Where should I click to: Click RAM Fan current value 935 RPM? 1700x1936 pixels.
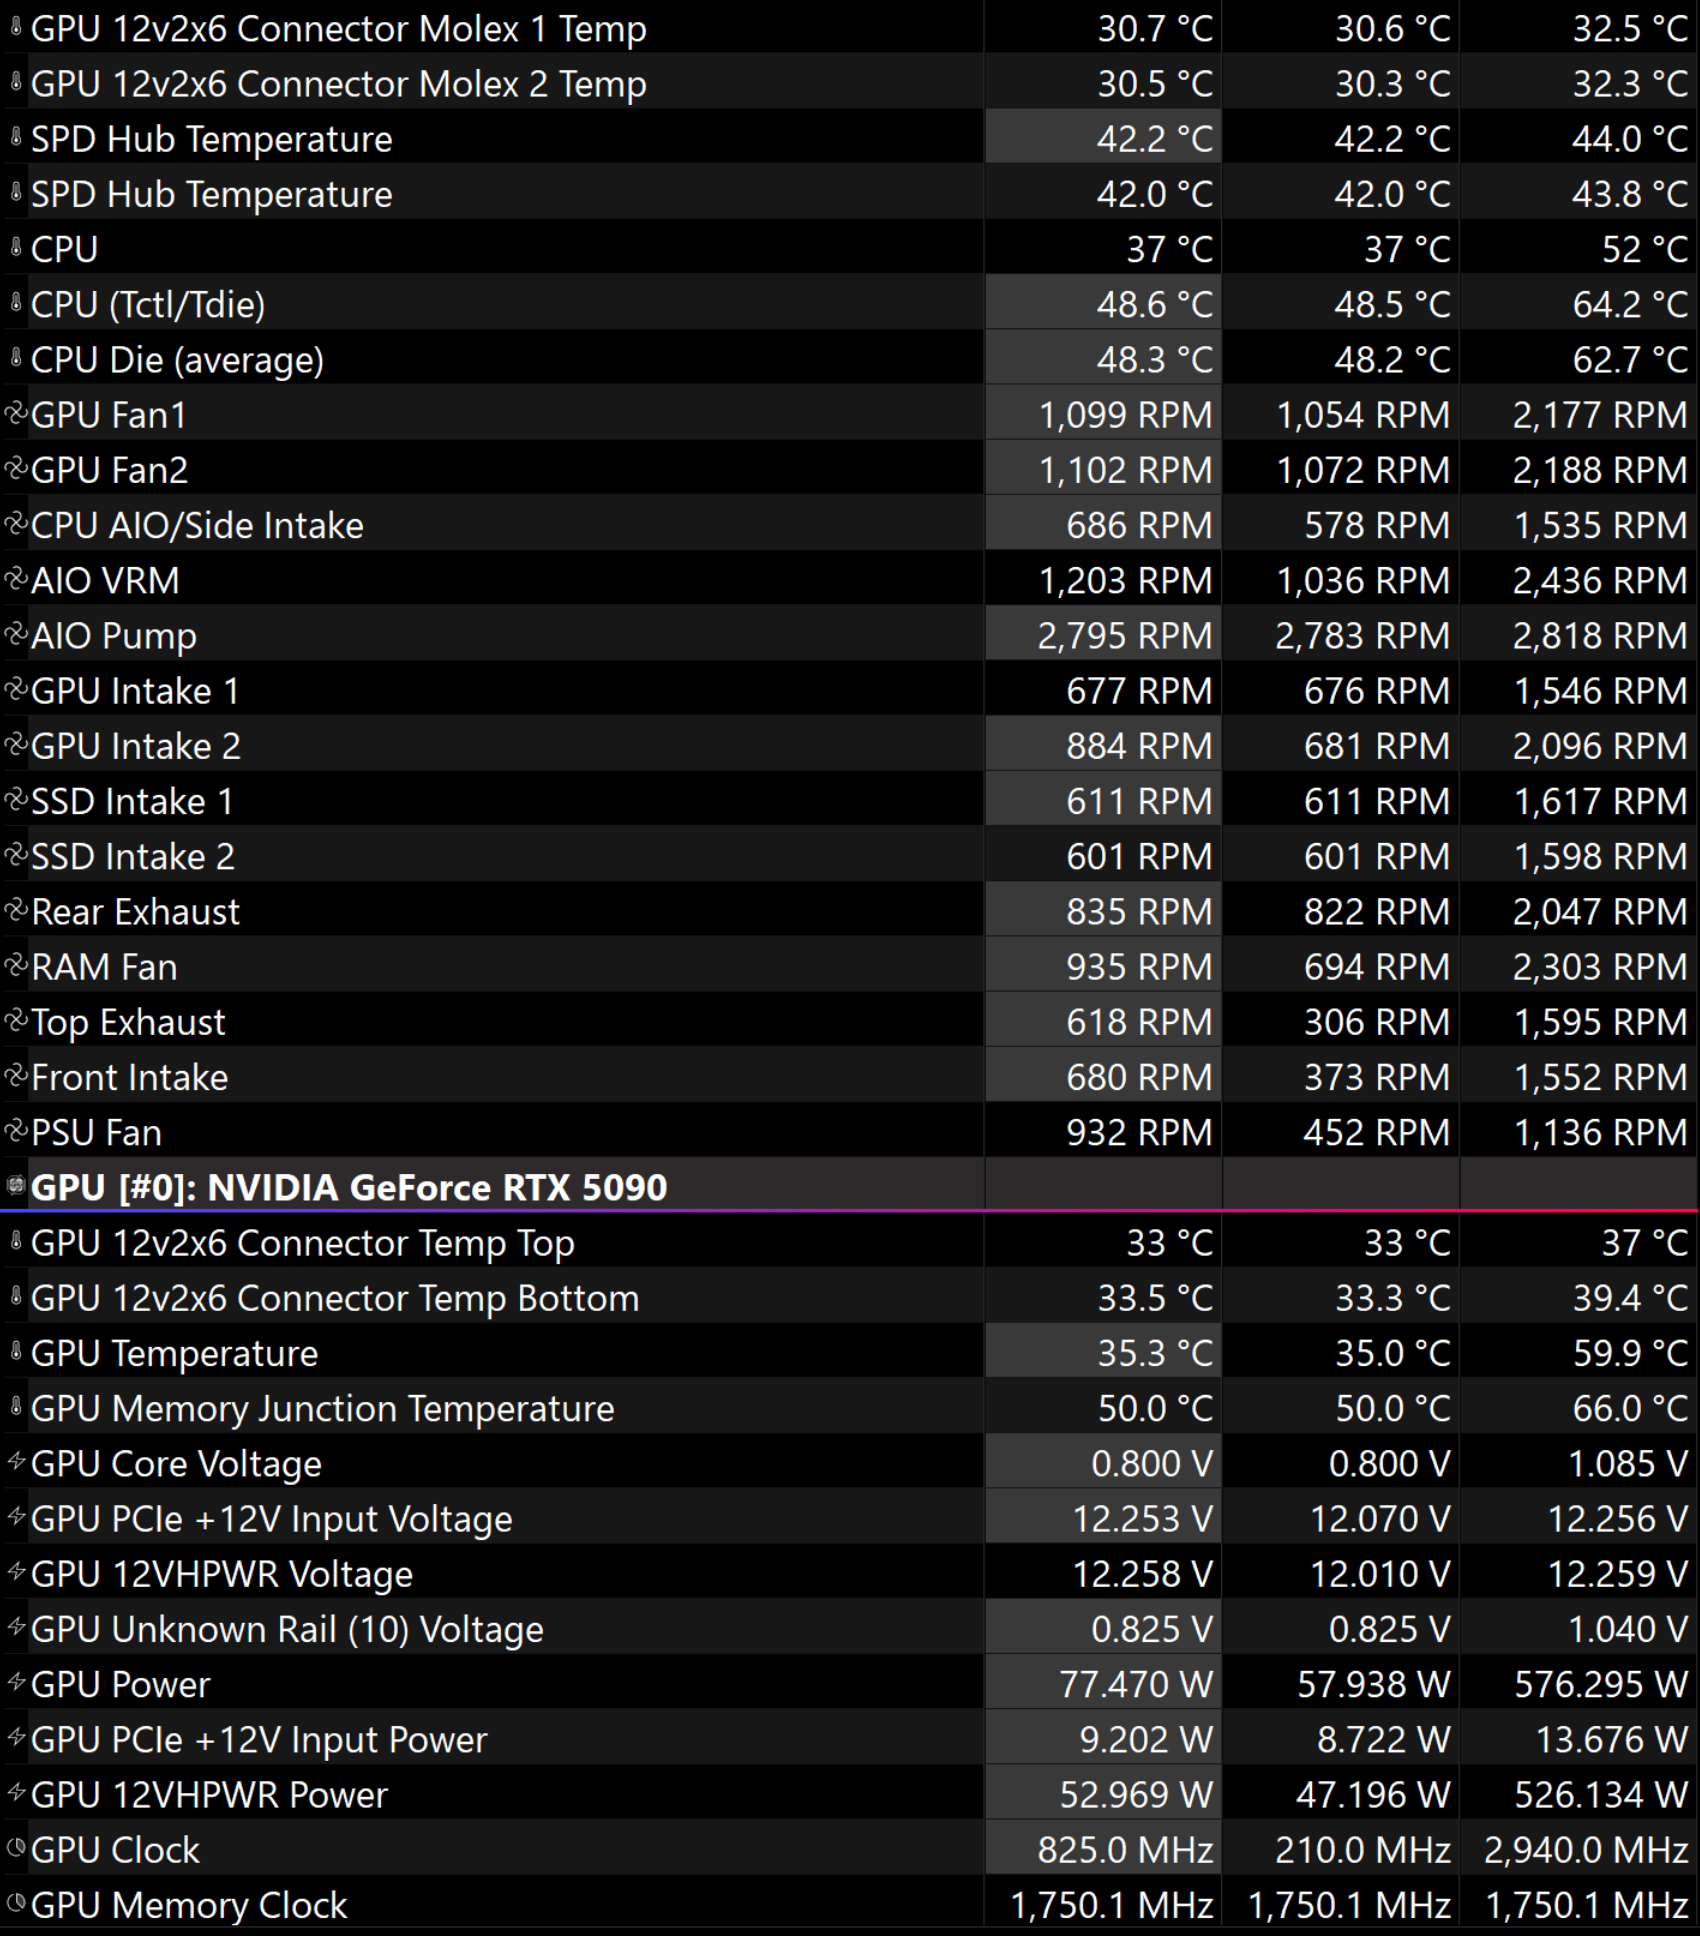point(1139,966)
